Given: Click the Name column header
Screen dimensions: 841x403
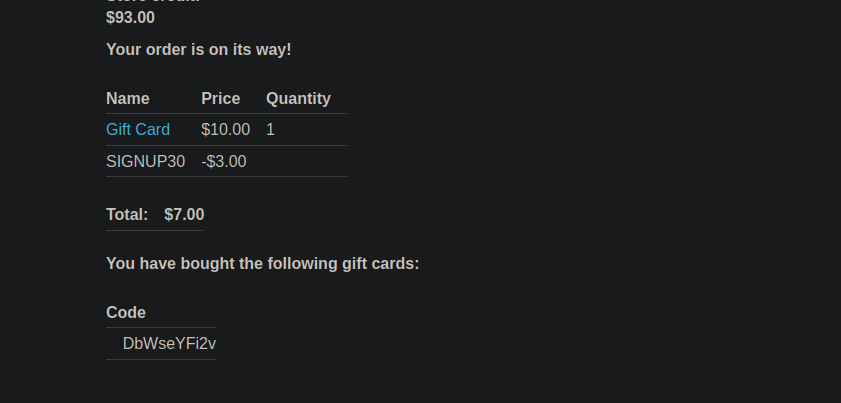Looking at the screenshot, I should point(128,98).
